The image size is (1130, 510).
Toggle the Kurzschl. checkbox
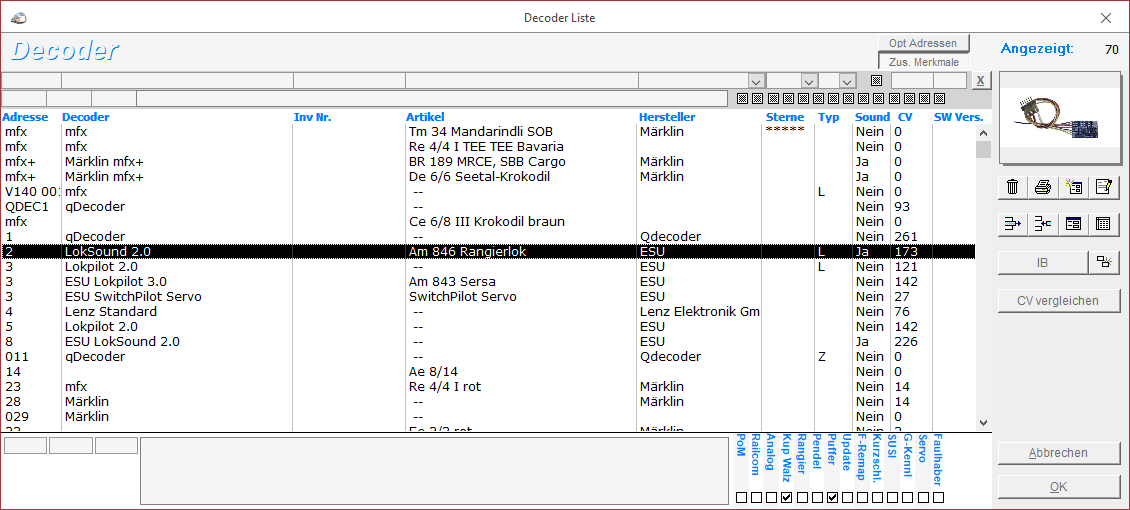(878, 497)
